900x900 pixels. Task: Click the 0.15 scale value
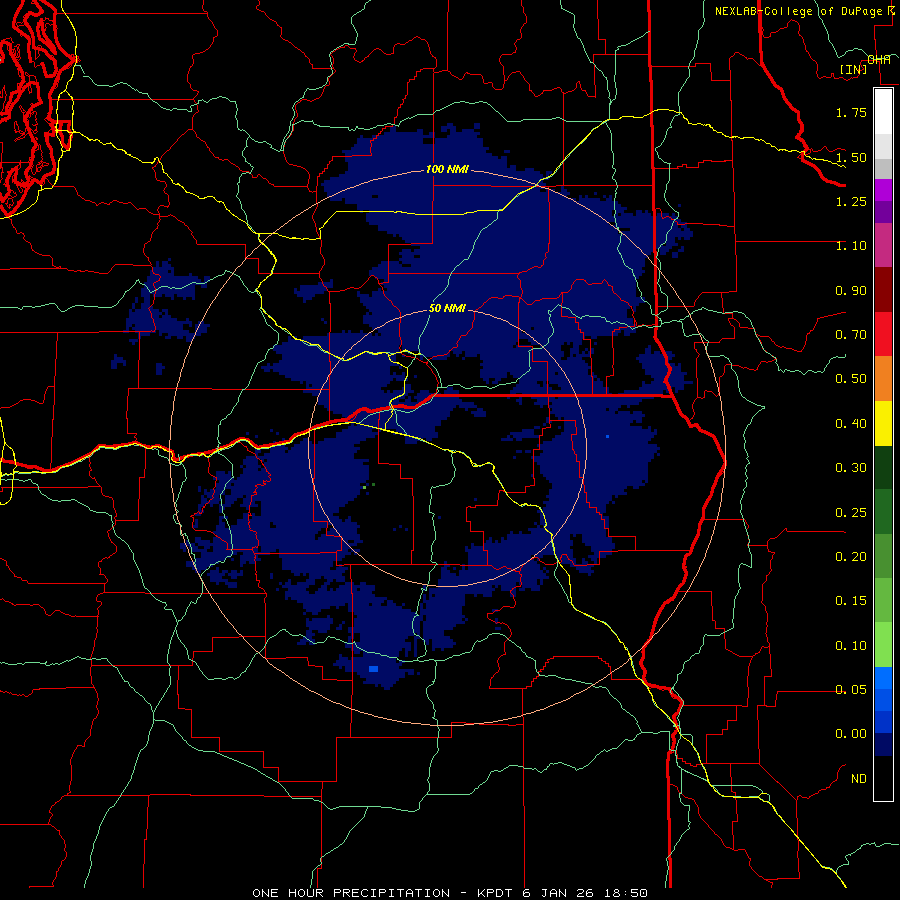click(x=851, y=601)
